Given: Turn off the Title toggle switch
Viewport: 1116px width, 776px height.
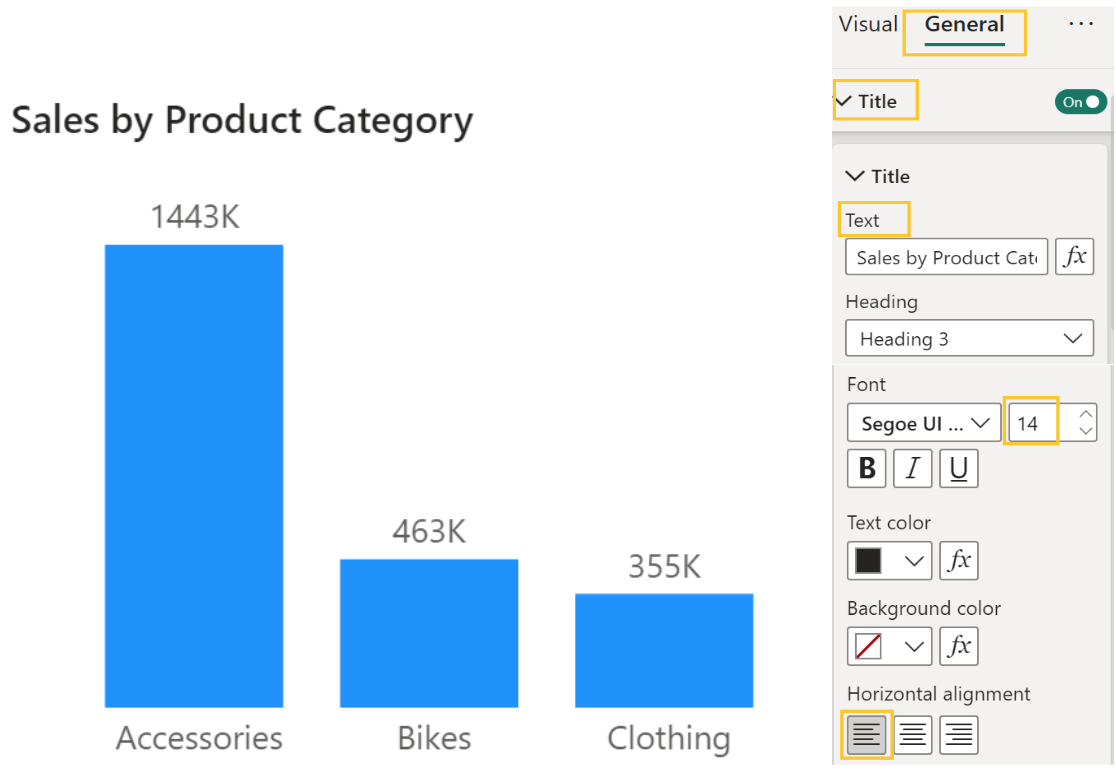Looking at the screenshot, I should point(1080,102).
